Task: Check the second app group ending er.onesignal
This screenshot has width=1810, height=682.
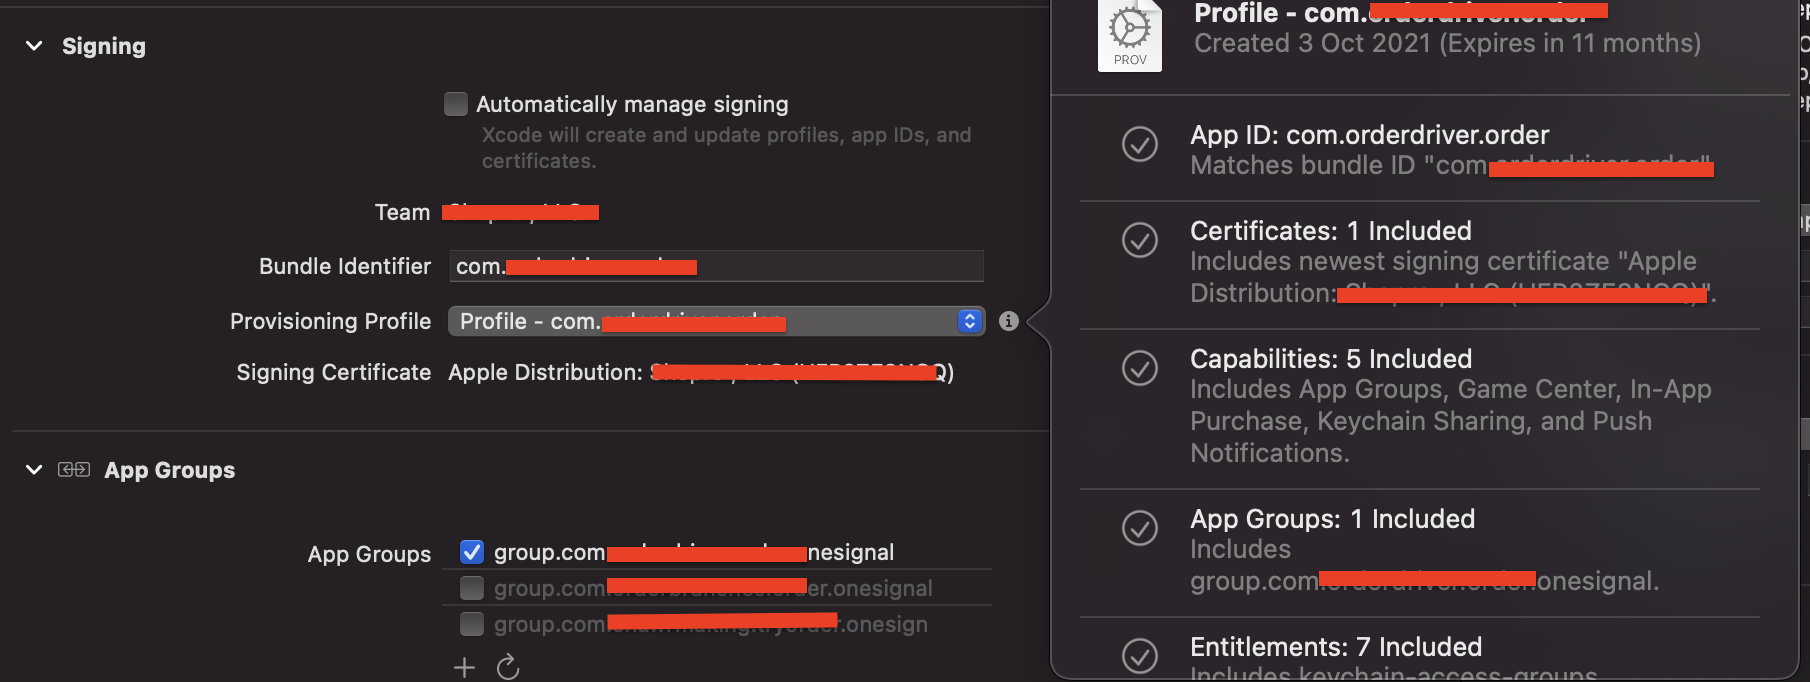Action: click(x=472, y=588)
